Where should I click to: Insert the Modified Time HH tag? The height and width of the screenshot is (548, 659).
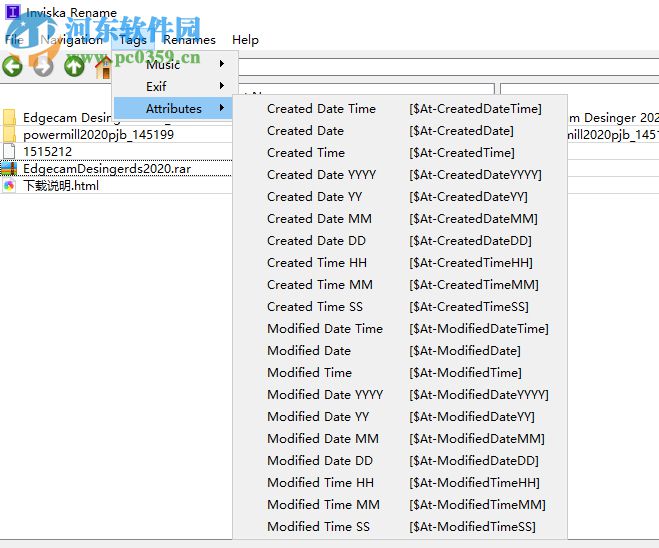pyautogui.click(x=400, y=482)
